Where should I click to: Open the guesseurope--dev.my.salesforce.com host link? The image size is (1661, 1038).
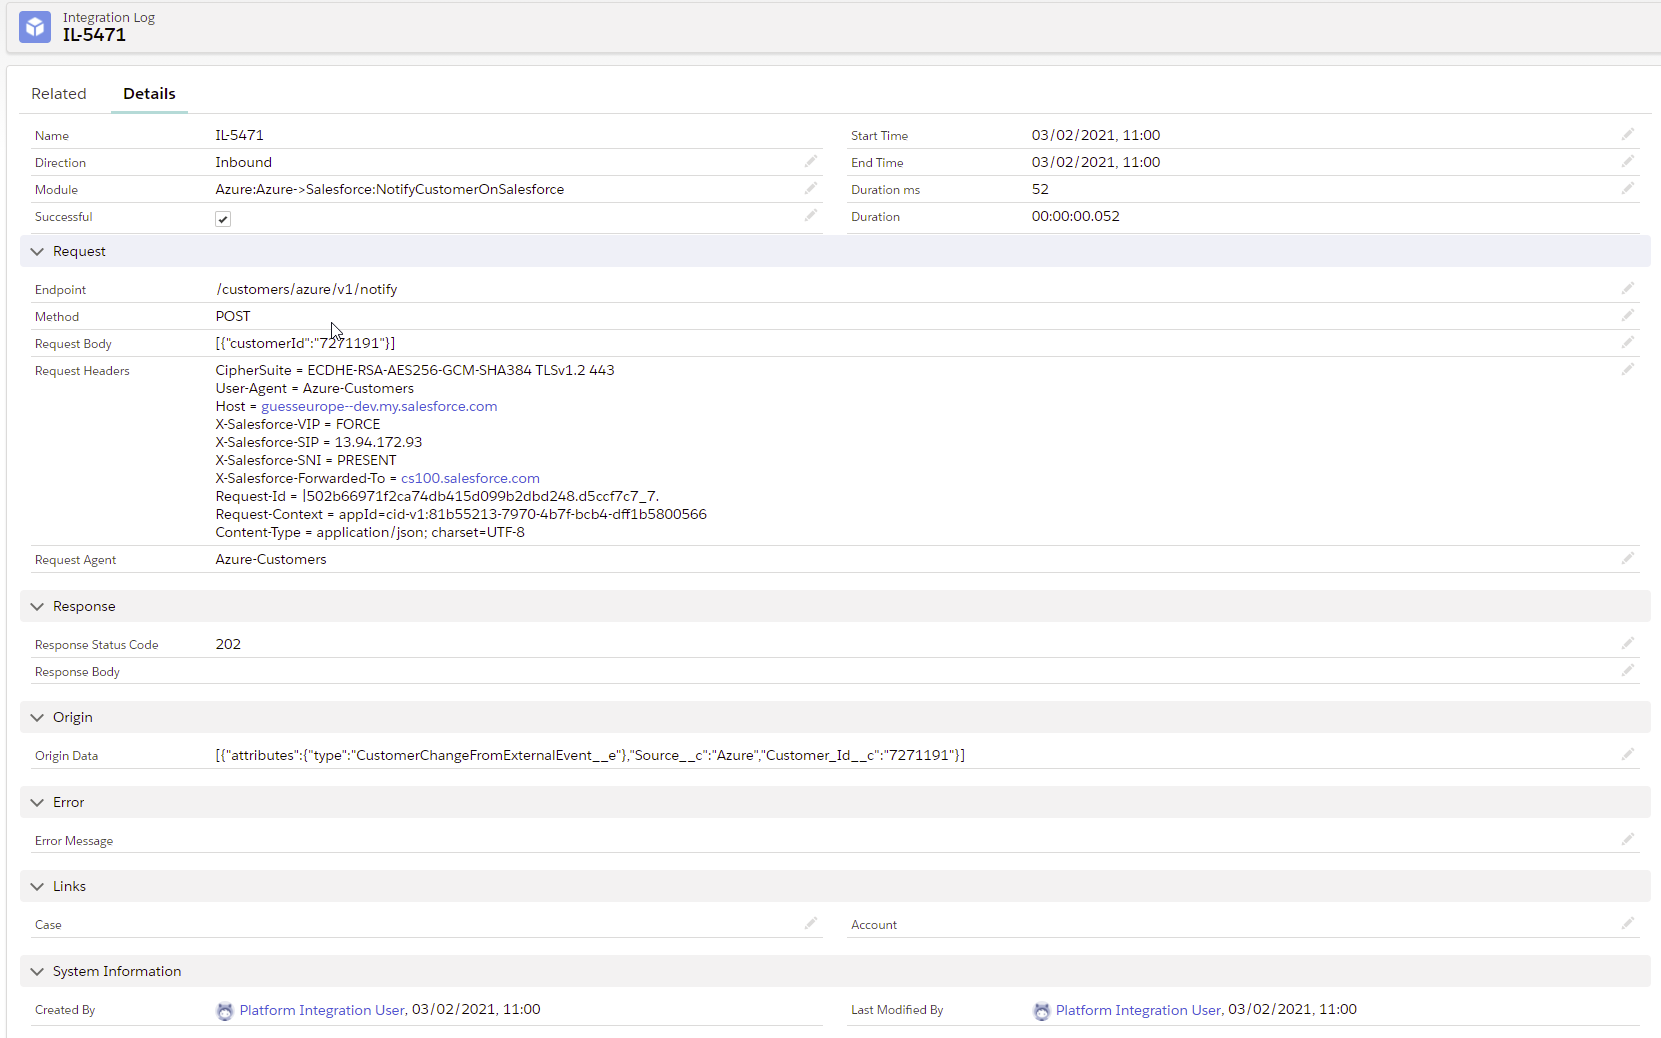tap(379, 406)
